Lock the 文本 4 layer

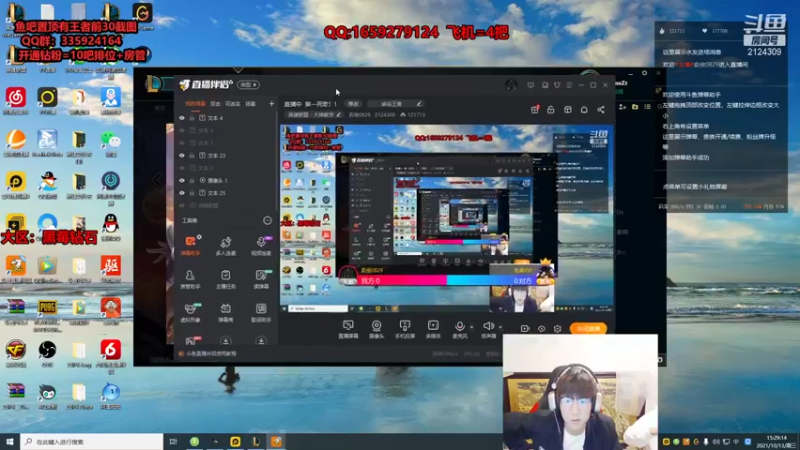point(192,118)
